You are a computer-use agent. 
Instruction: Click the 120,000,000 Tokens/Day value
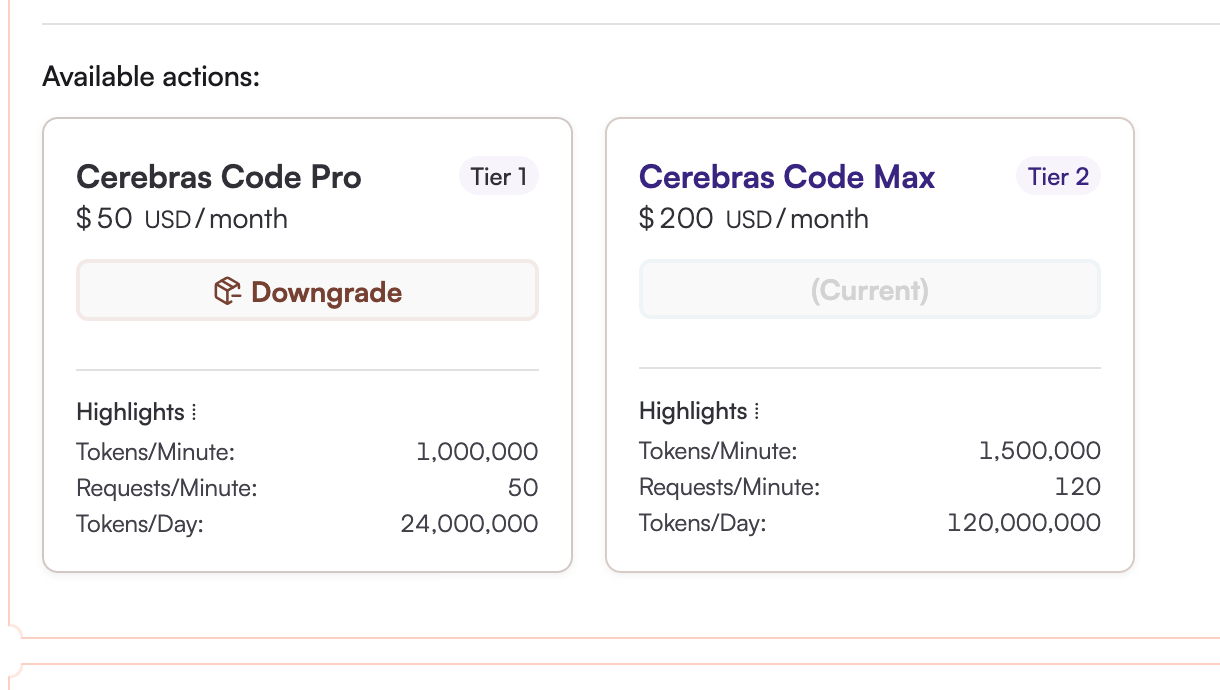tap(1023, 522)
